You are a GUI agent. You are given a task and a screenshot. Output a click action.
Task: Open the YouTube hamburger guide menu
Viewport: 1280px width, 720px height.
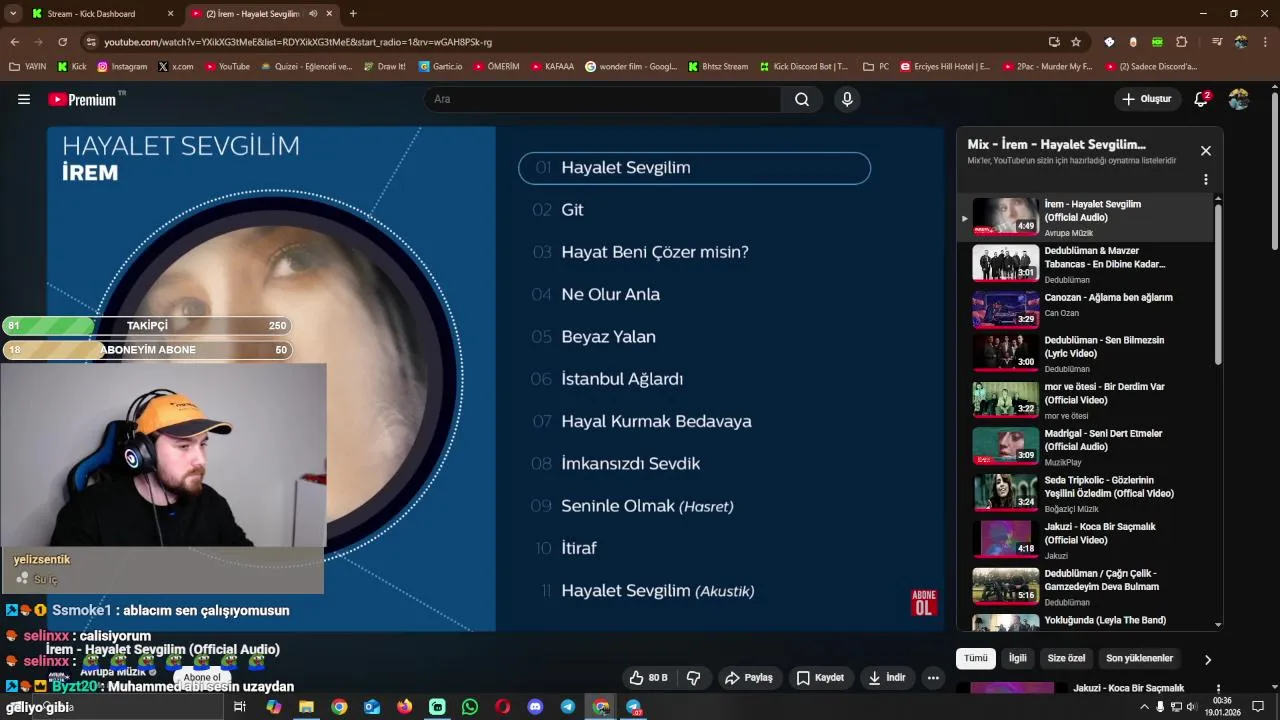click(24, 99)
